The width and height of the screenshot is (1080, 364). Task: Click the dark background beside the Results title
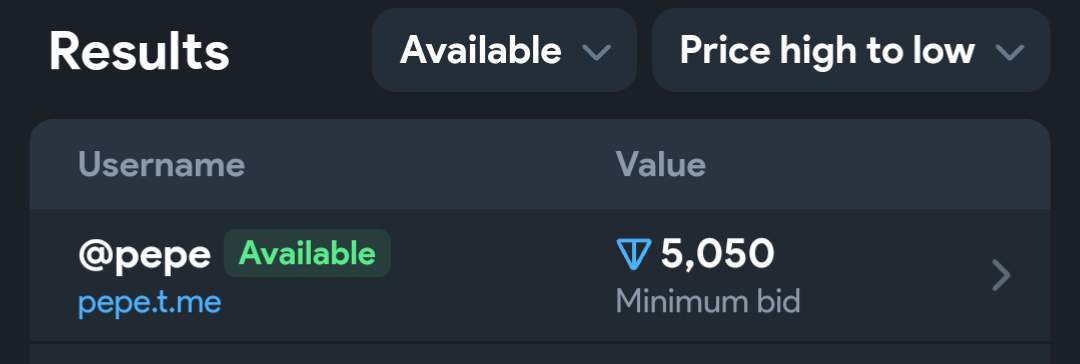tap(300, 52)
